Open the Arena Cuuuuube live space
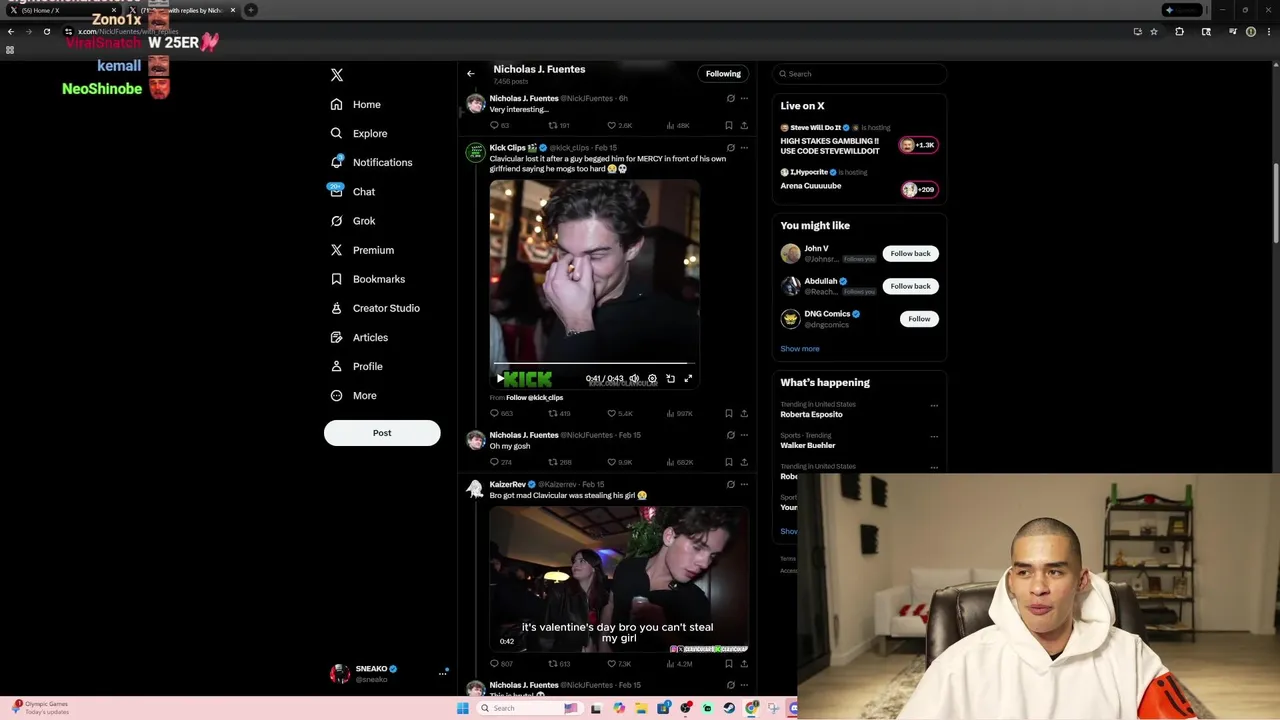 (859, 182)
